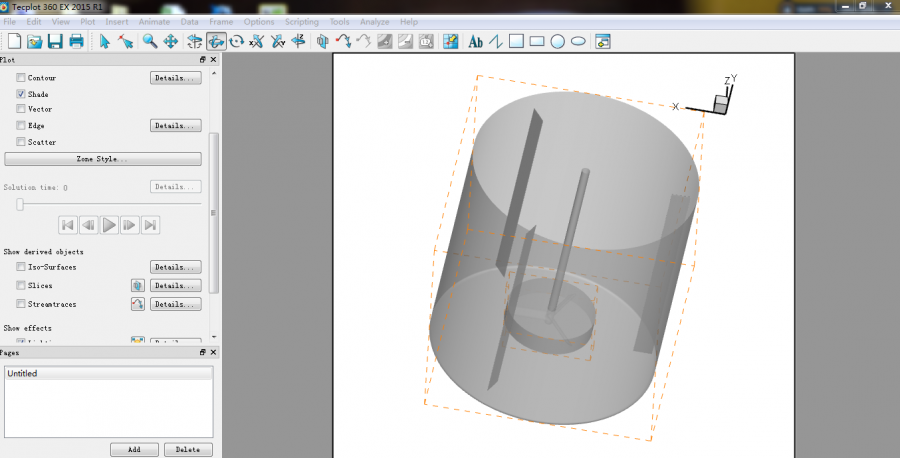
Task: Select the Zoom magnifier tool
Action: (149, 41)
